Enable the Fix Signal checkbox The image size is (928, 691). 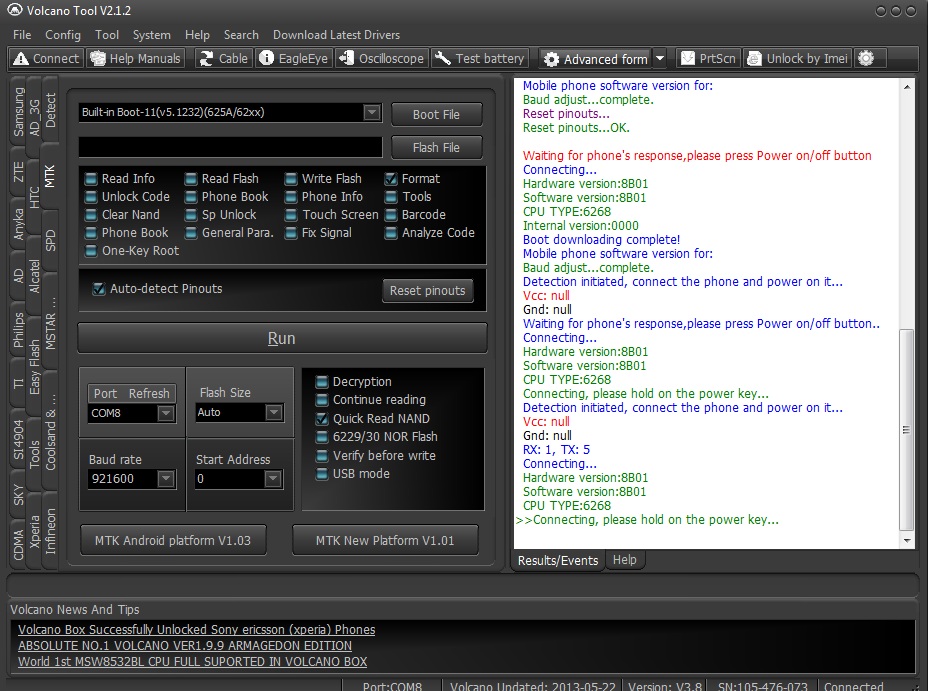click(x=291, y=233)
